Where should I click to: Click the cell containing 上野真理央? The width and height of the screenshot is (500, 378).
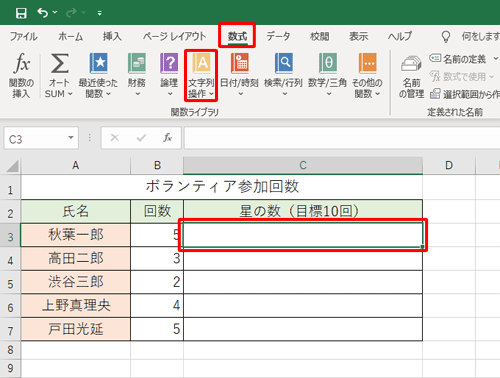coord(76,306)
